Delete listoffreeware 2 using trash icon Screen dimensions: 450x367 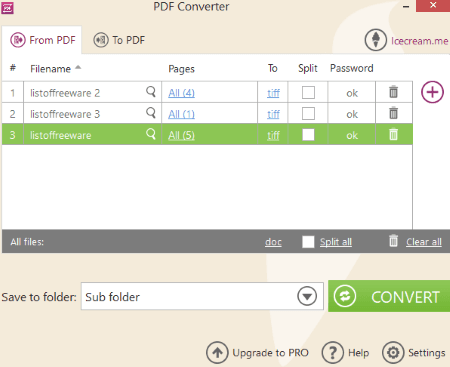coord(393,92)
